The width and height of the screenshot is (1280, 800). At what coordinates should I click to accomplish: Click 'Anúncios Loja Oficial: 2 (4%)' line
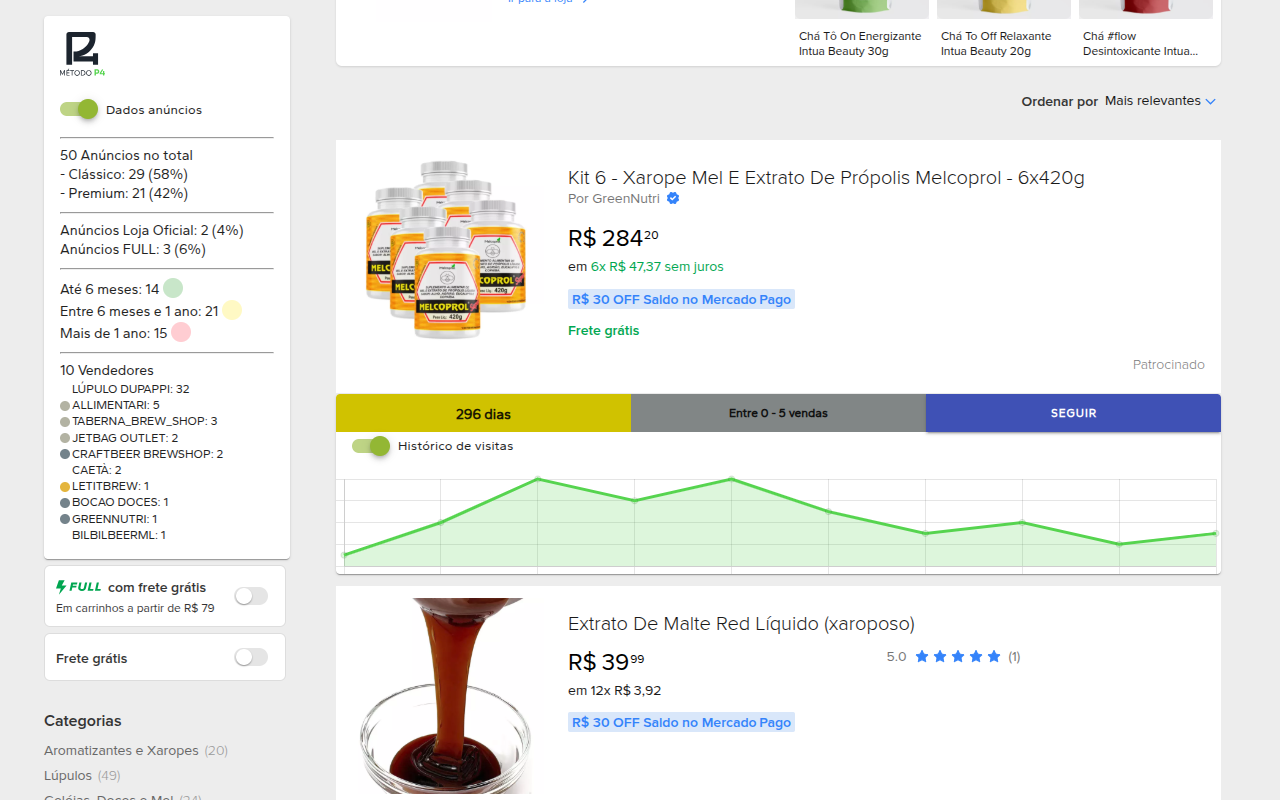pyautogui.click(x=152, y=230)
